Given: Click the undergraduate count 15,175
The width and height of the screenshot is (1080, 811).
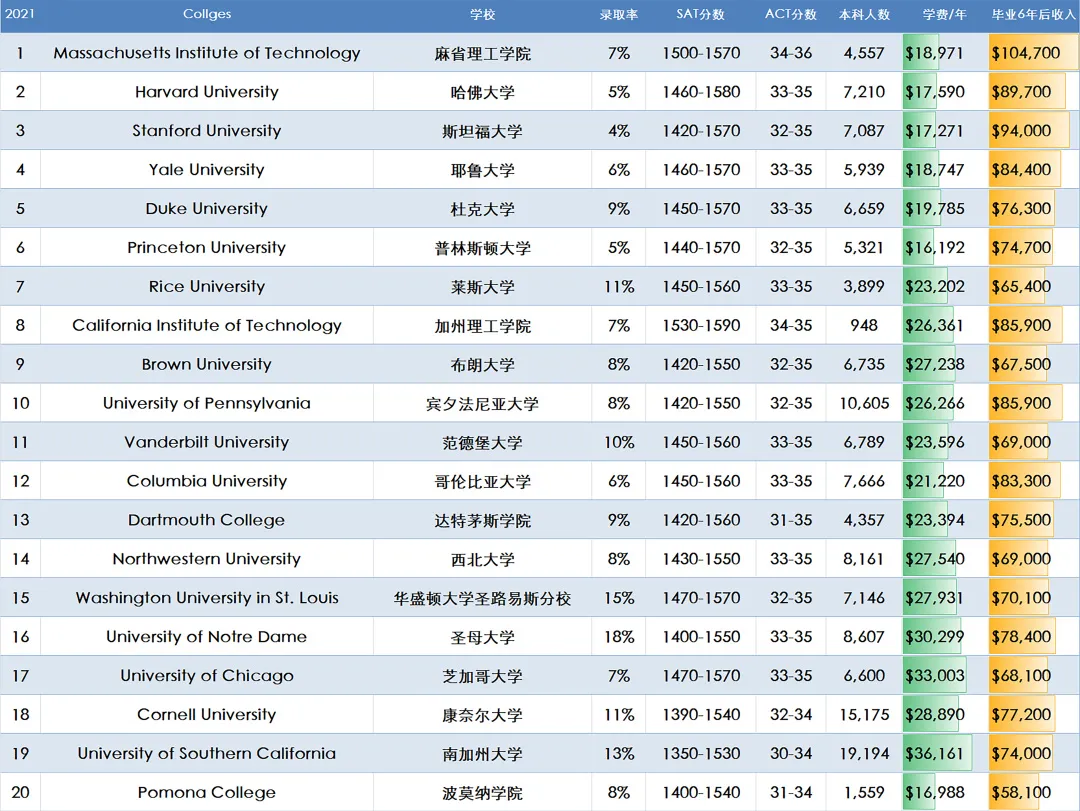Looking at the screenshot, I should click(864, 715).
